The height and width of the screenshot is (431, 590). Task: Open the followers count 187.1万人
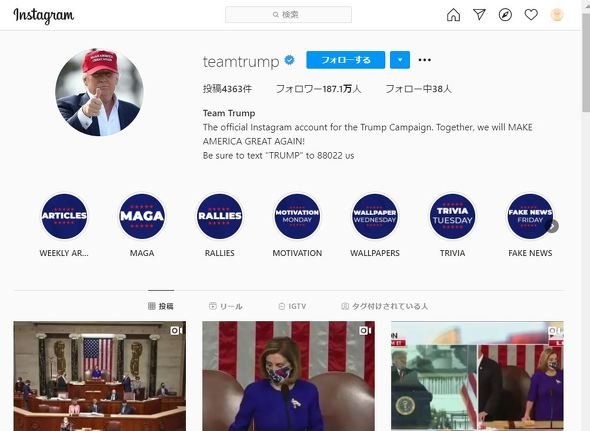click(318, 89)
